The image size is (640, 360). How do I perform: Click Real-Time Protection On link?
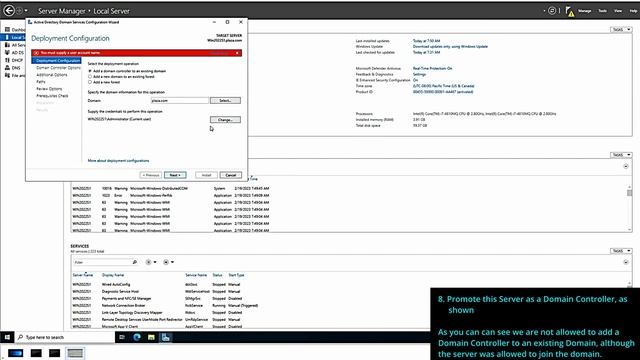(432, 69)
